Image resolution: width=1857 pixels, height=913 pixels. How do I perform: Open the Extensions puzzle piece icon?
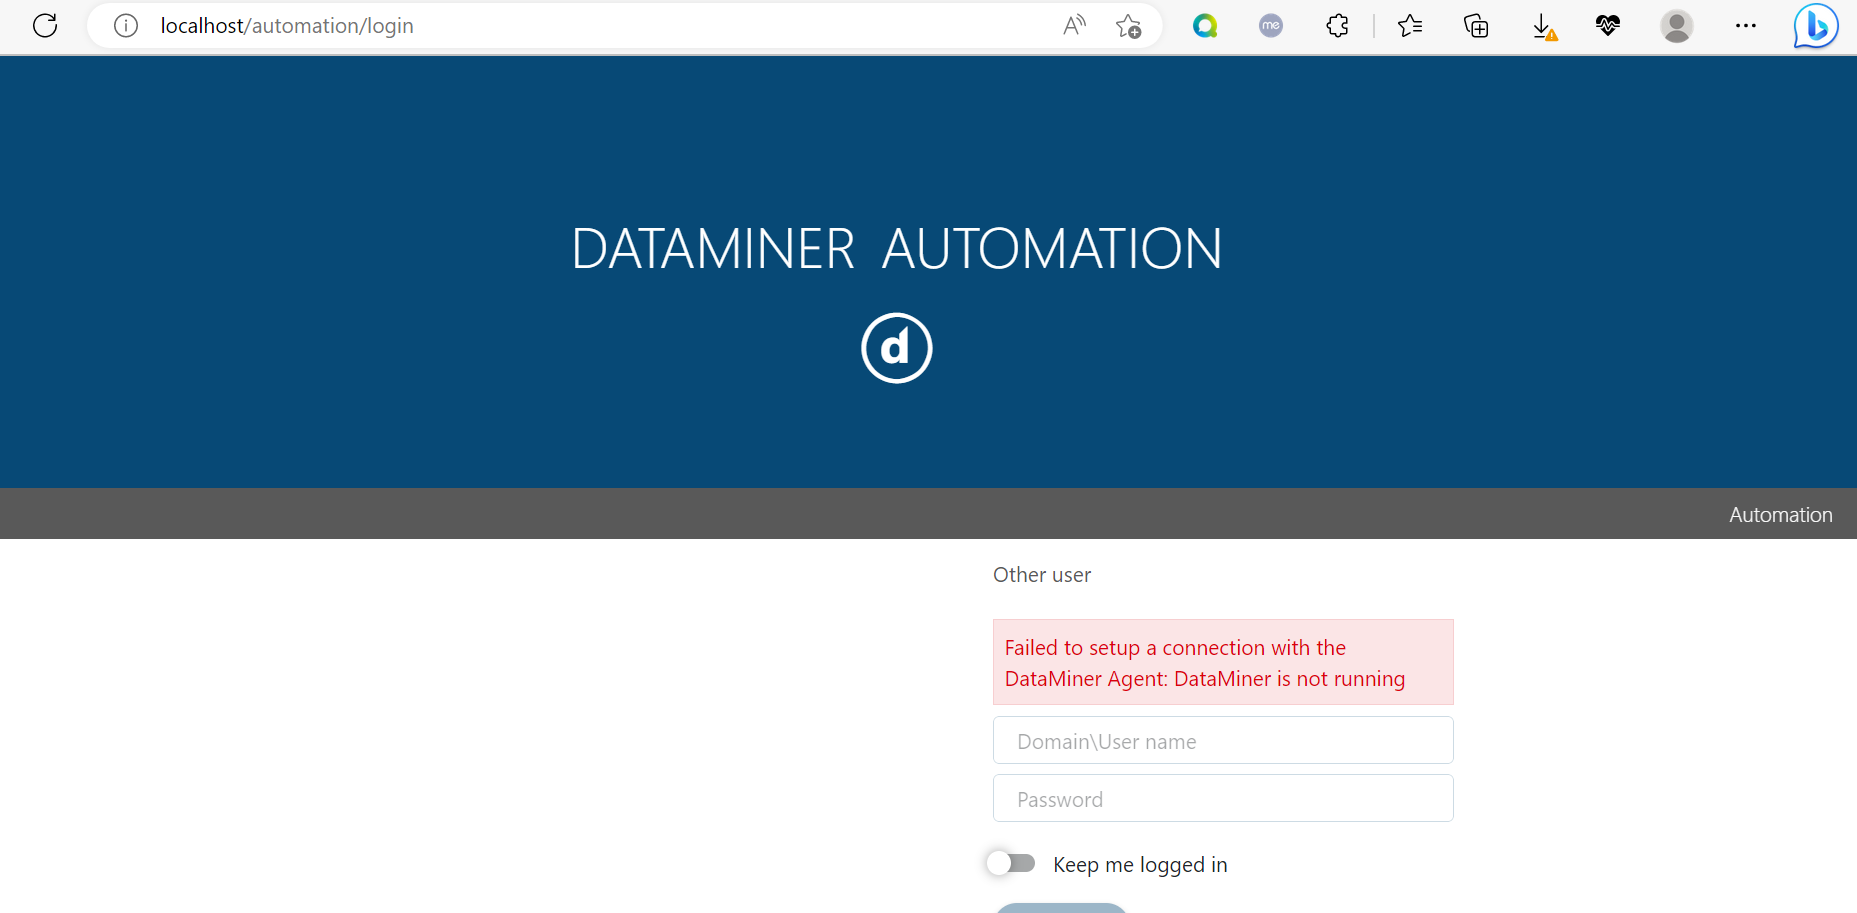[1337, 25]
